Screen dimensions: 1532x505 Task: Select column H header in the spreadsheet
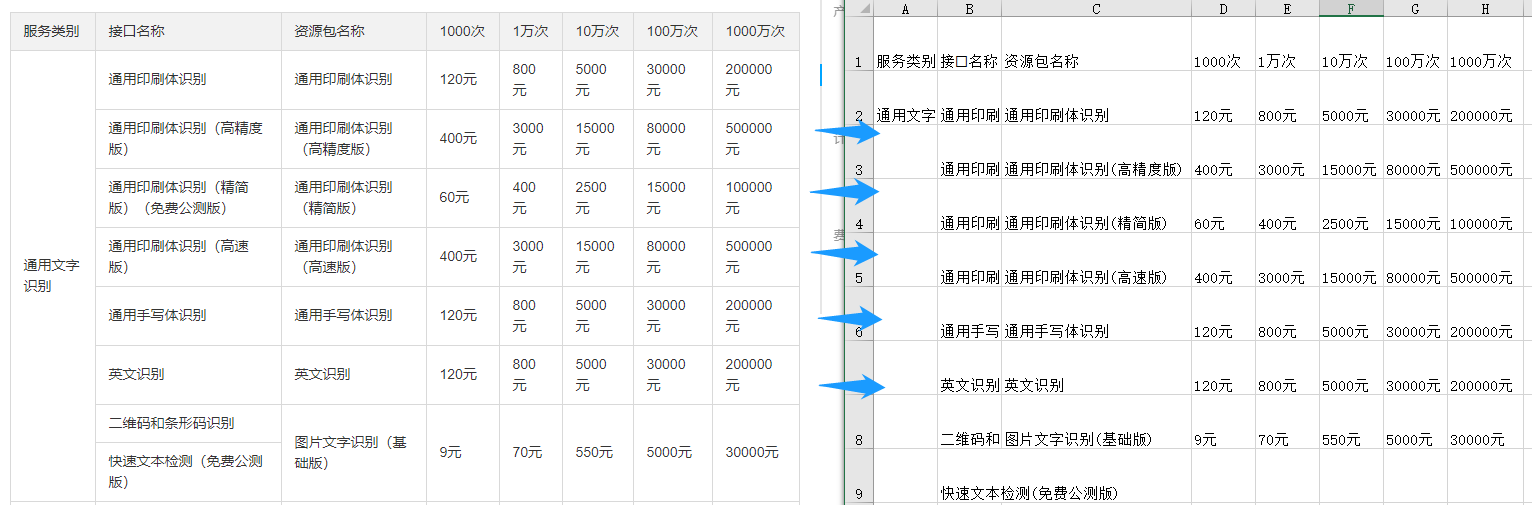click(x=1485, y=8)
